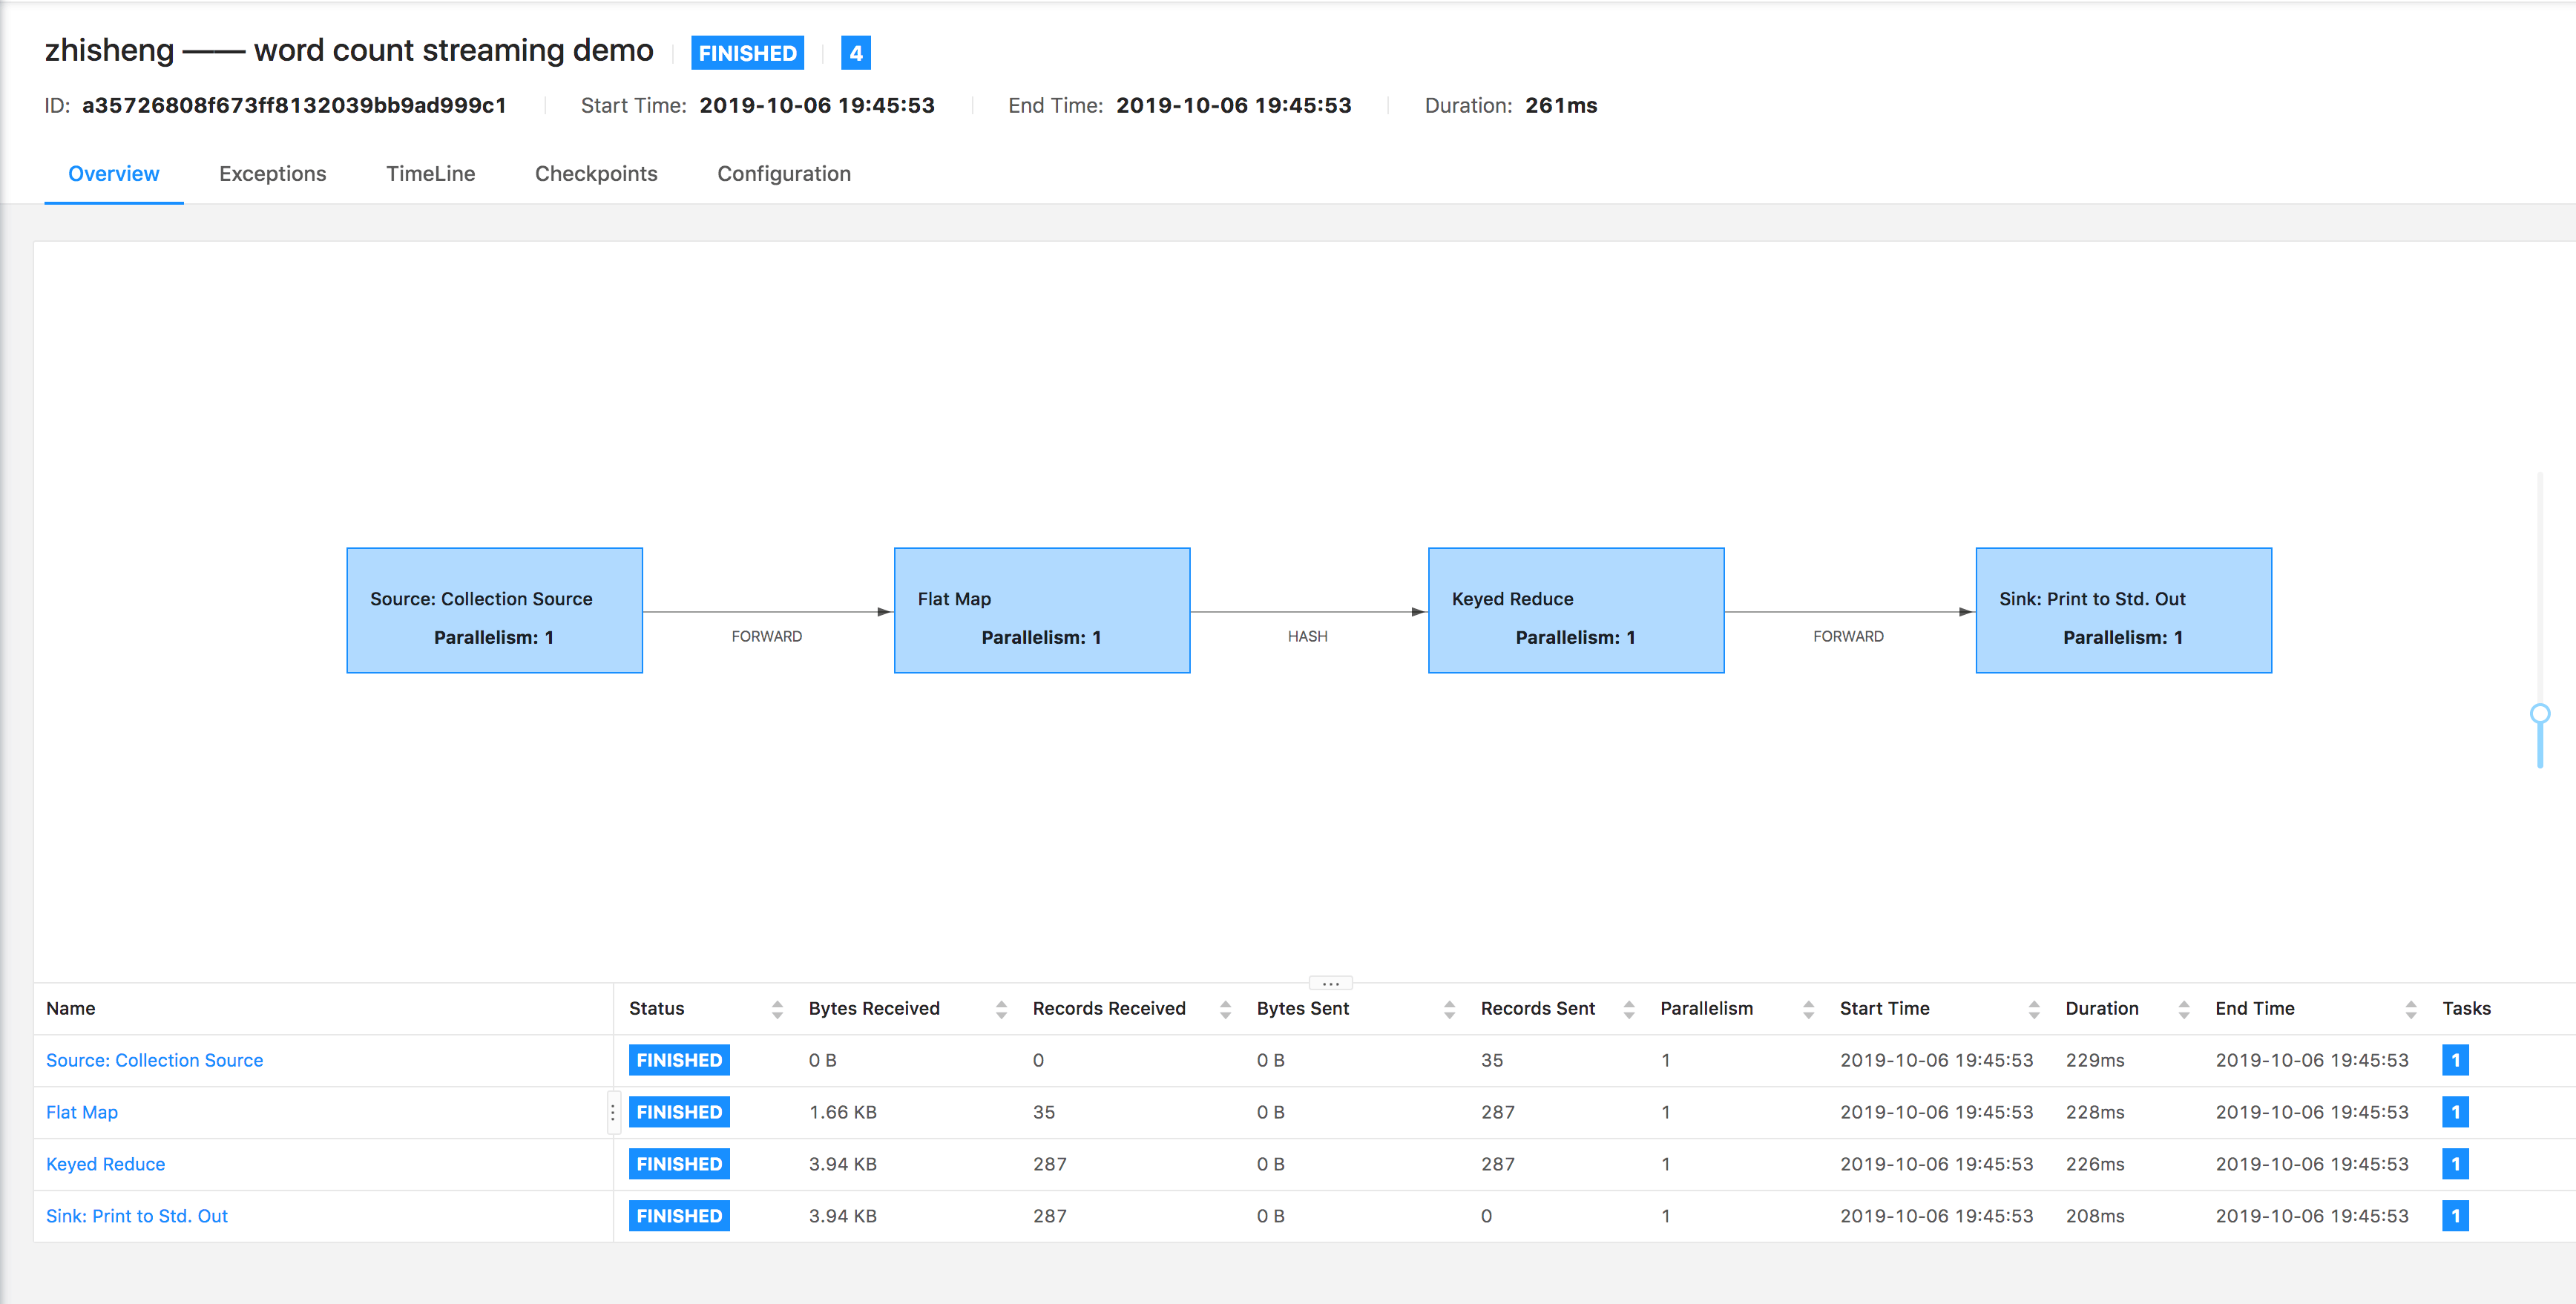The image size is (2576, 1304).
Task: Select the Keyed Reduce graph node
Action: 1576,610
